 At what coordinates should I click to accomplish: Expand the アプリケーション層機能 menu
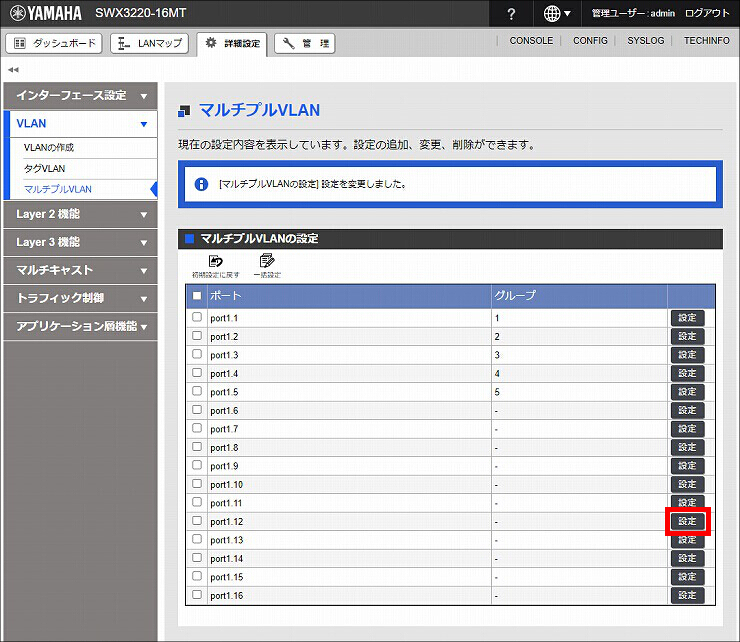click(81, 326)
